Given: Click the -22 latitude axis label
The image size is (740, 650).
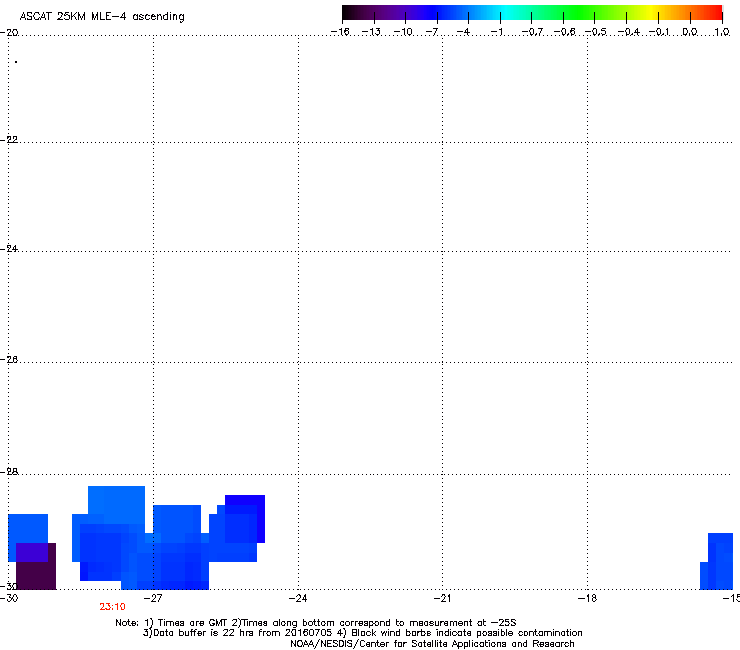Looking at the screenshot, I should coord(9,140).
